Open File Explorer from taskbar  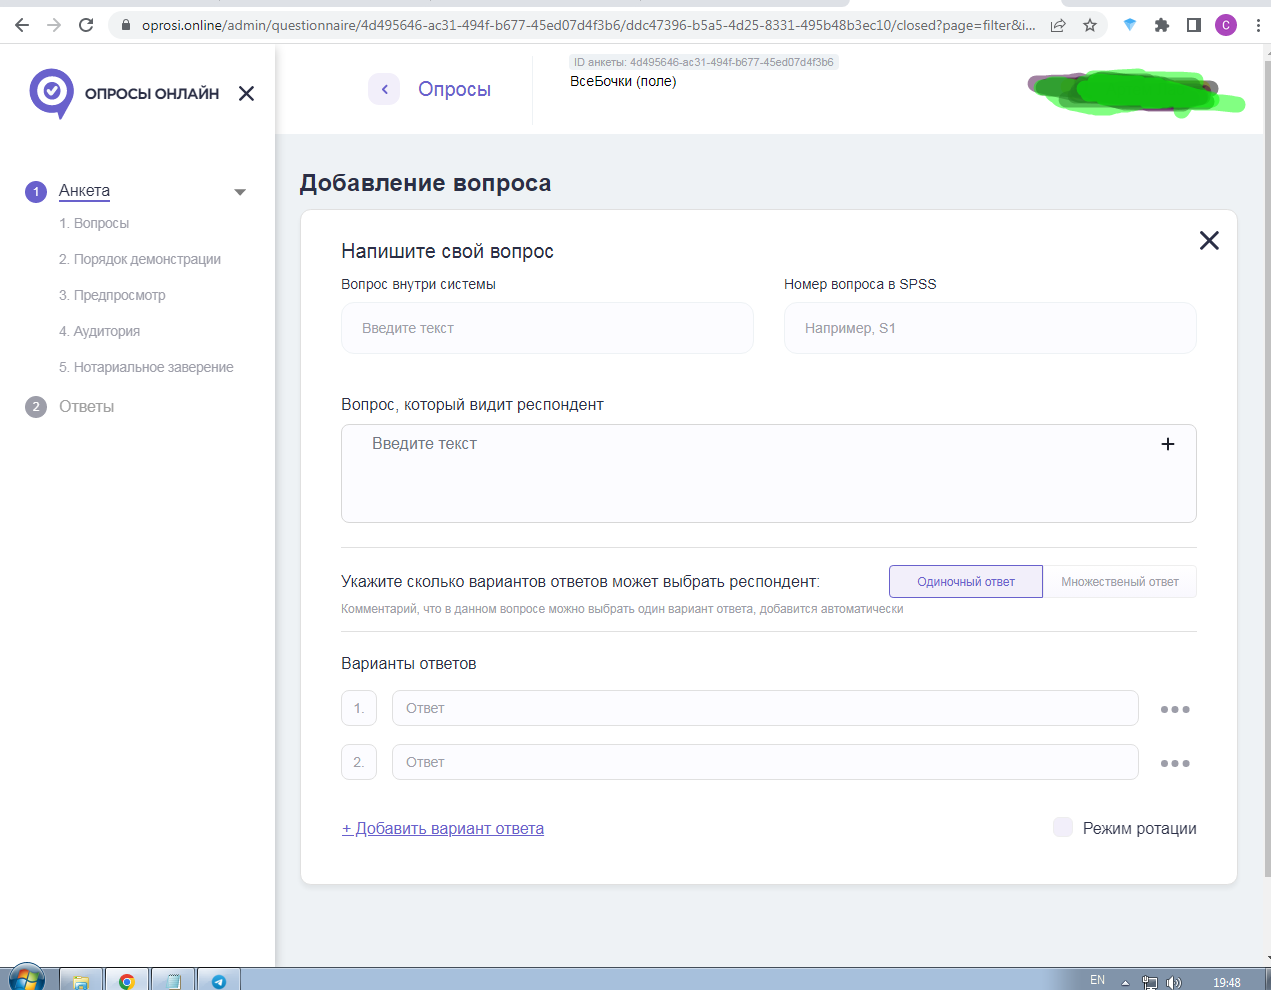[x=81, y=980]
